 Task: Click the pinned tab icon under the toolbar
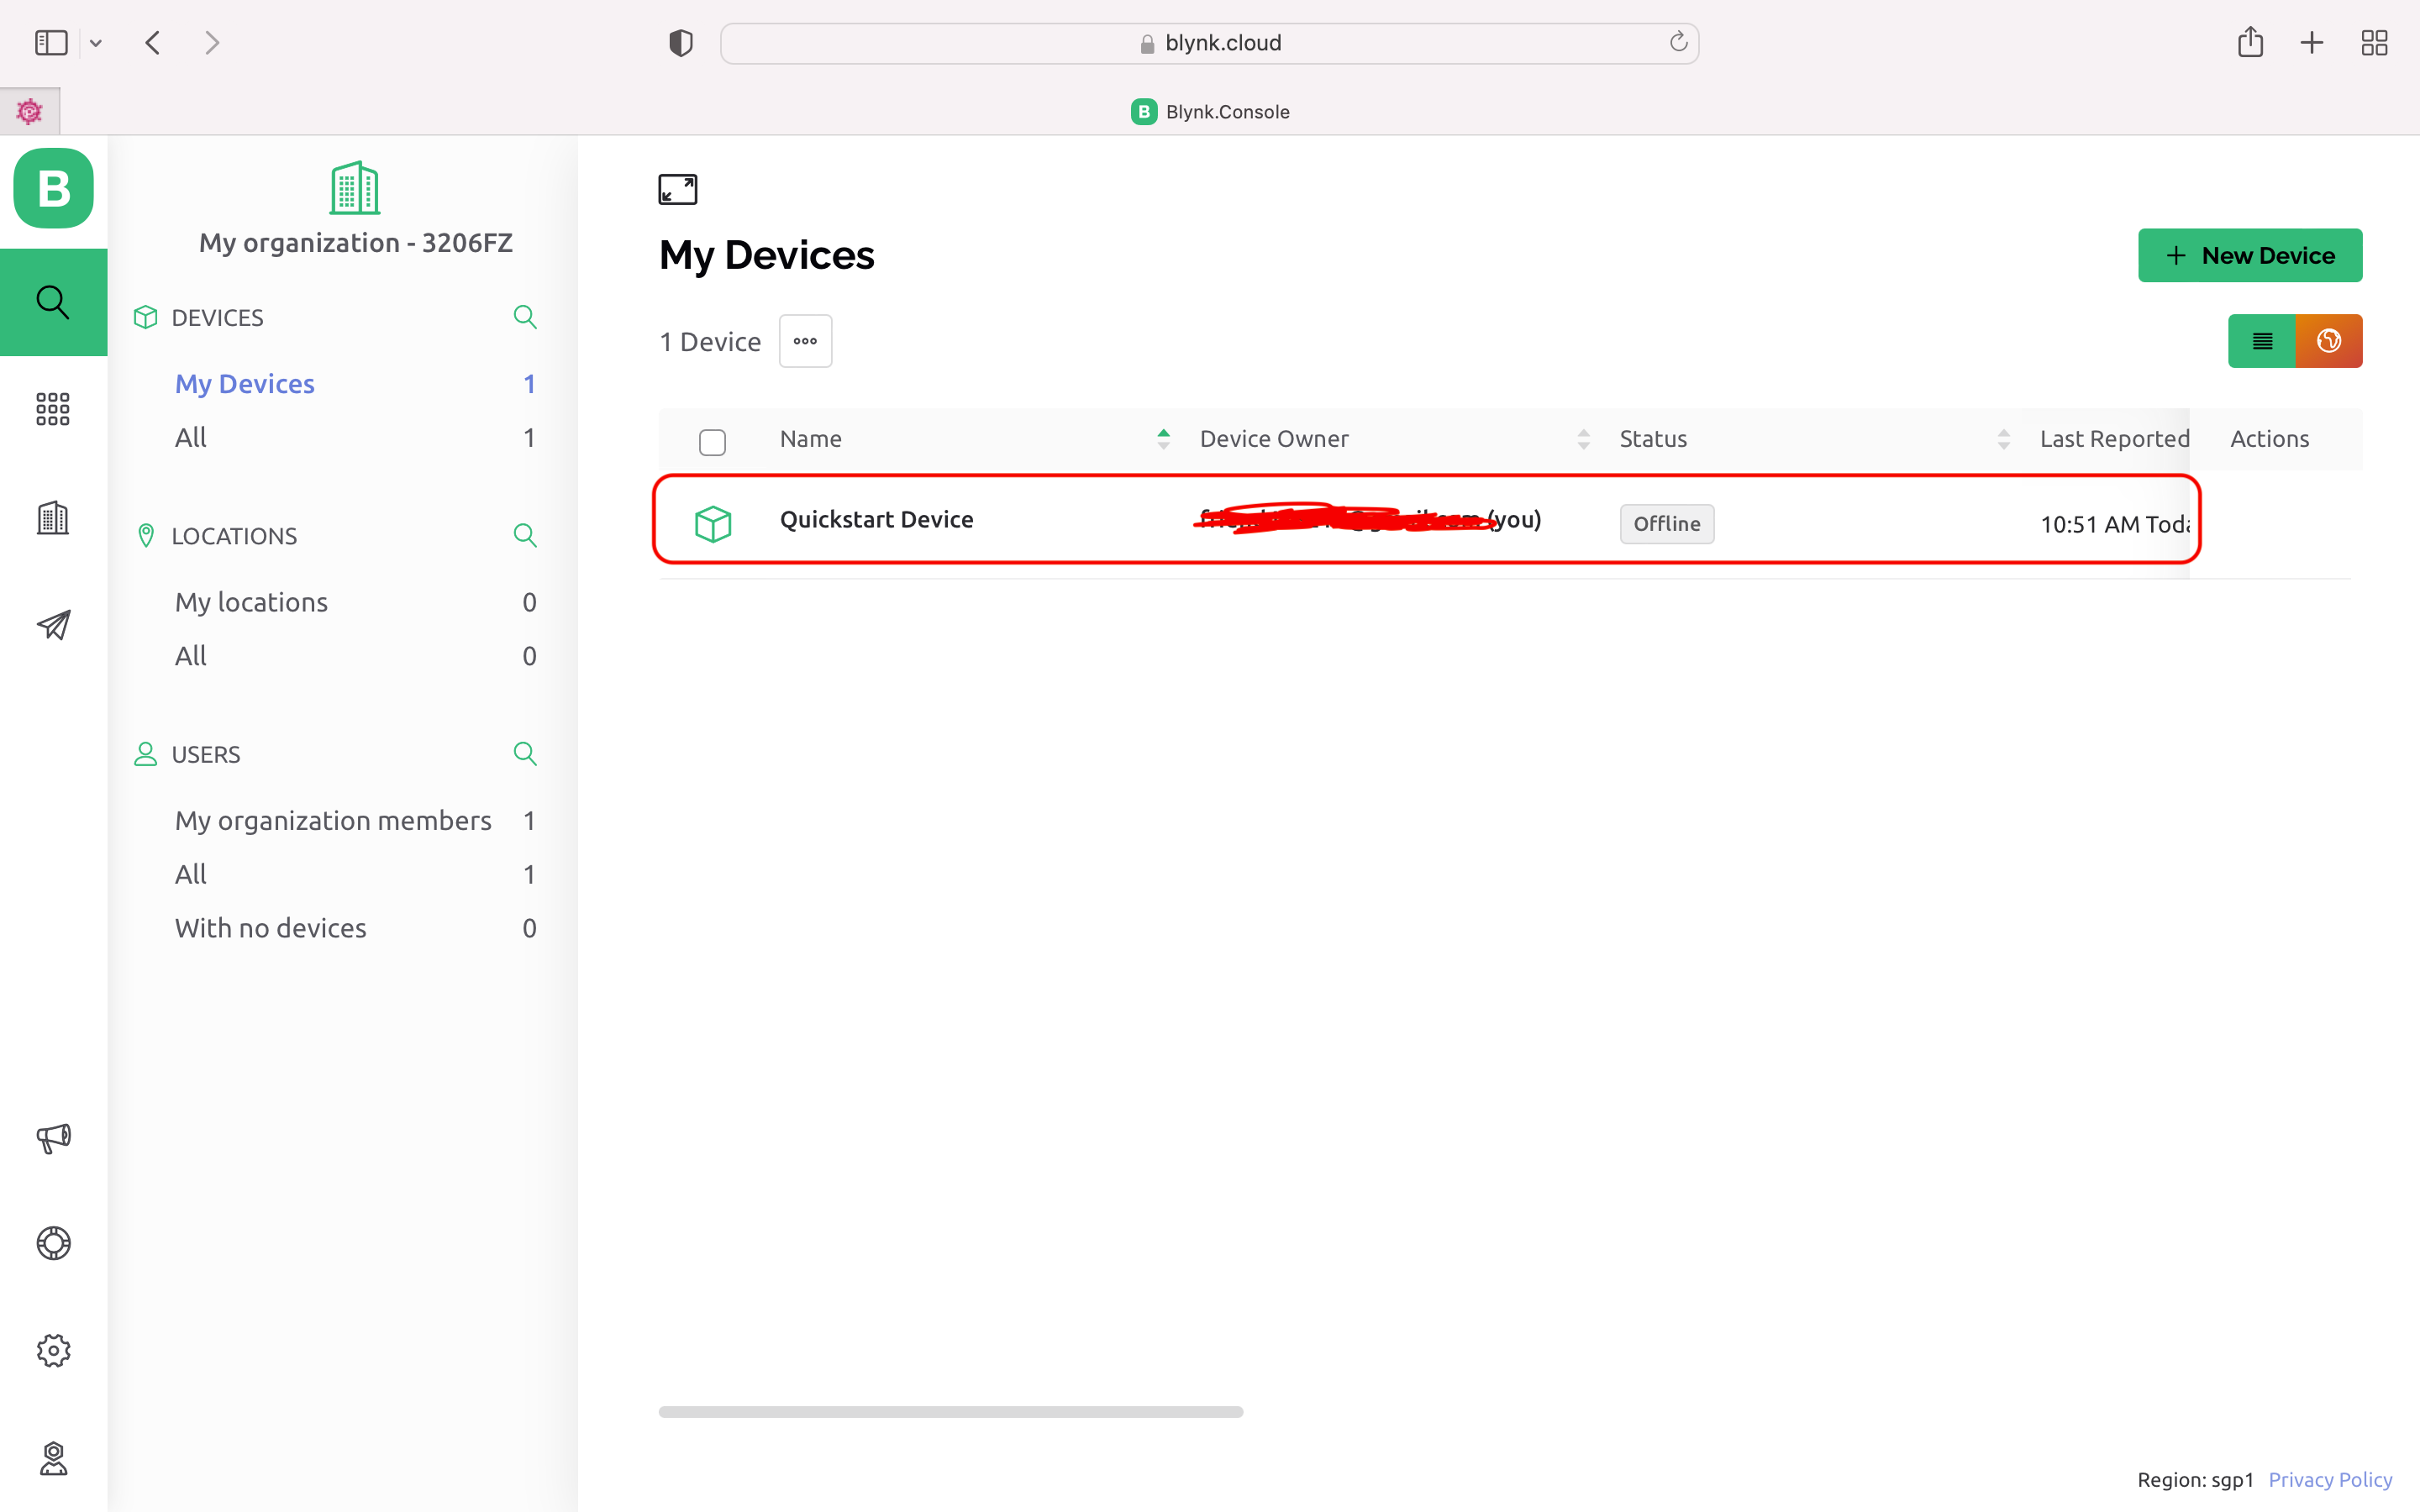point(30,111)
